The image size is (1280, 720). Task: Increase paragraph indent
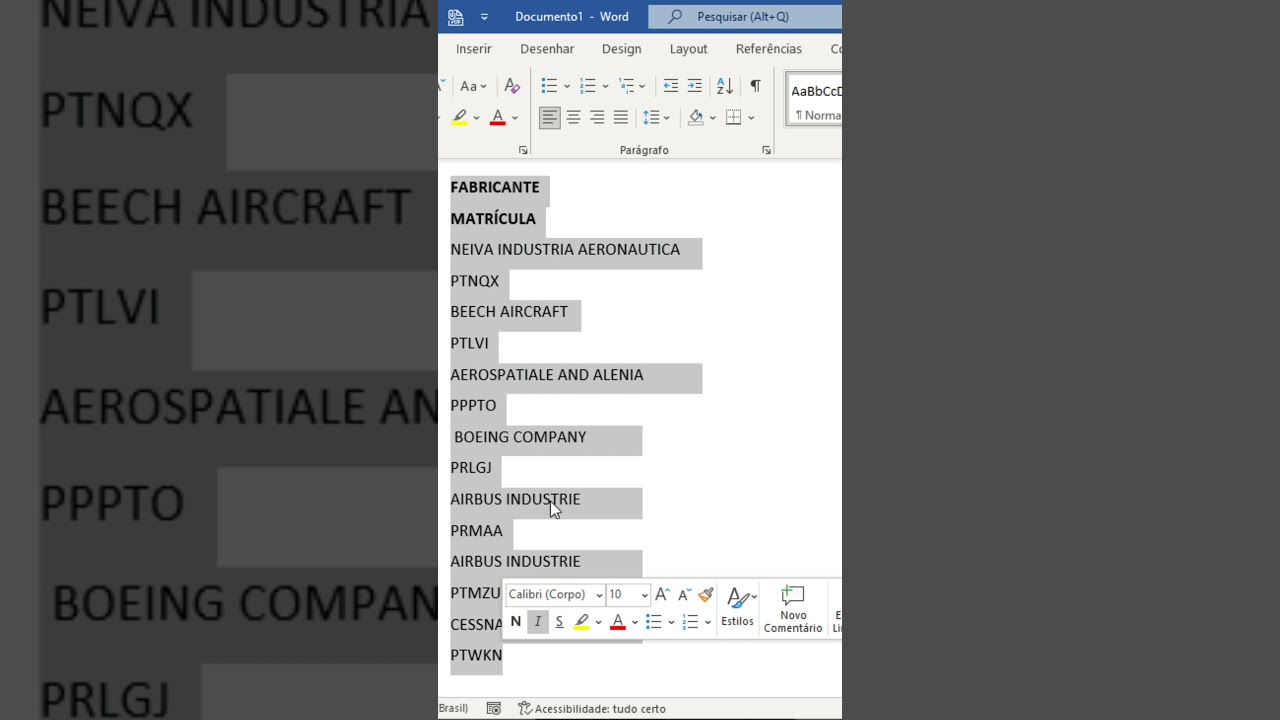[694, 87]
